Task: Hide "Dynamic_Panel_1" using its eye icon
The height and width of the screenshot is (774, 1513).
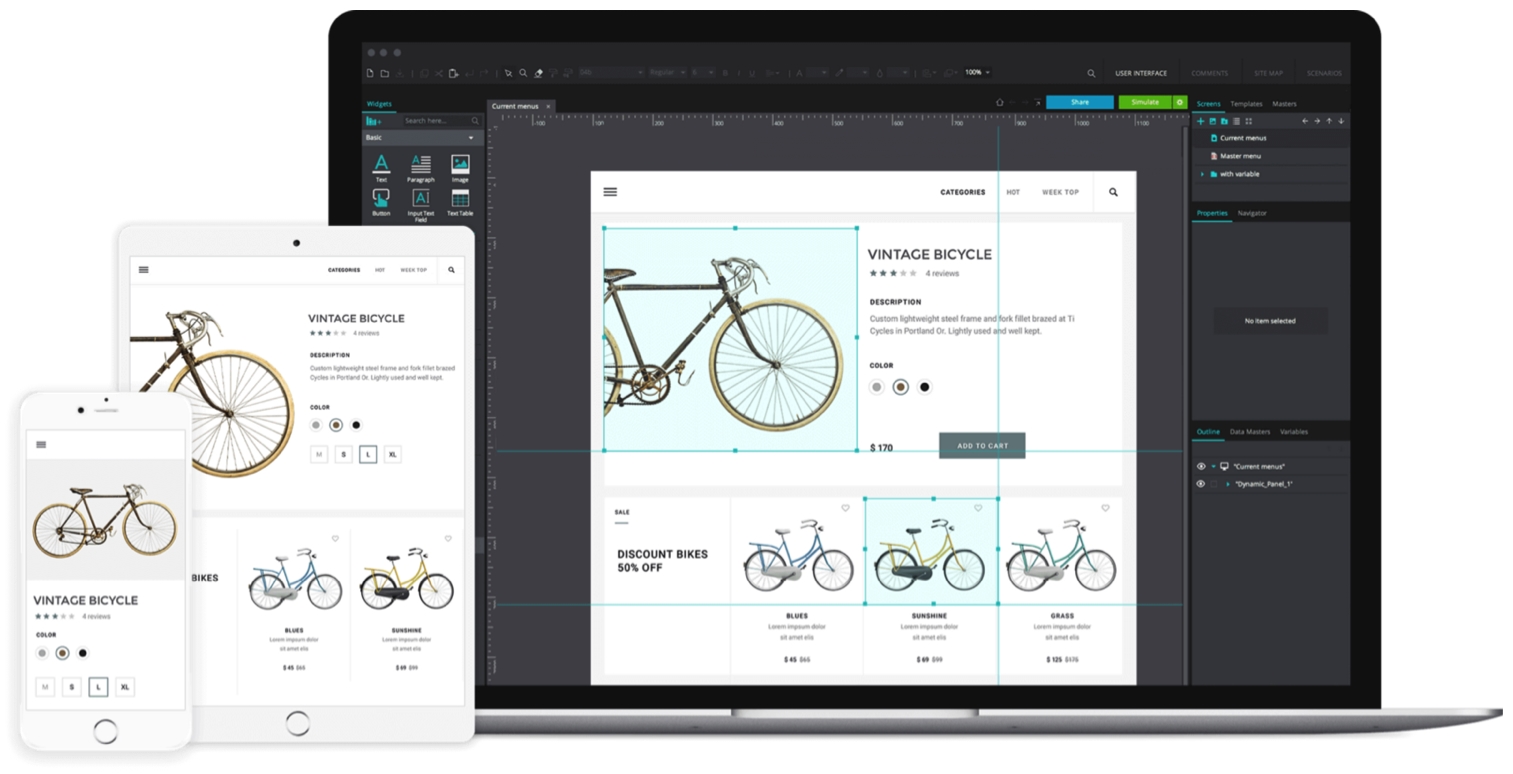Action: [x=1201, y=484]
